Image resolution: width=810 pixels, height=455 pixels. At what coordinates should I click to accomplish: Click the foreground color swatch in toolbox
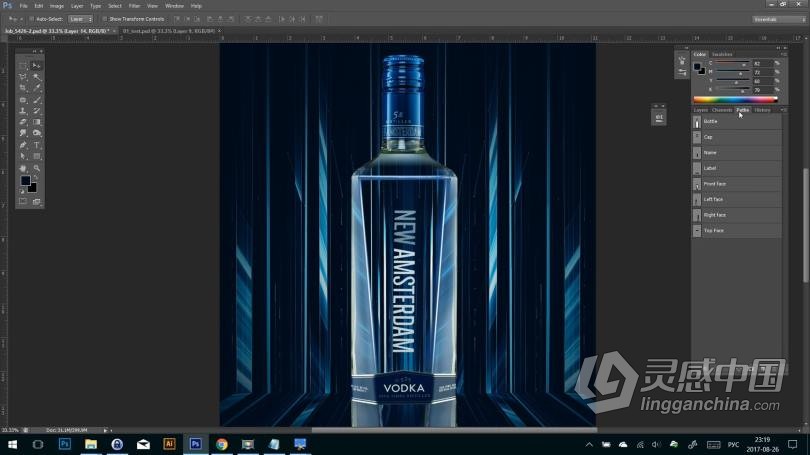(25, 181)
